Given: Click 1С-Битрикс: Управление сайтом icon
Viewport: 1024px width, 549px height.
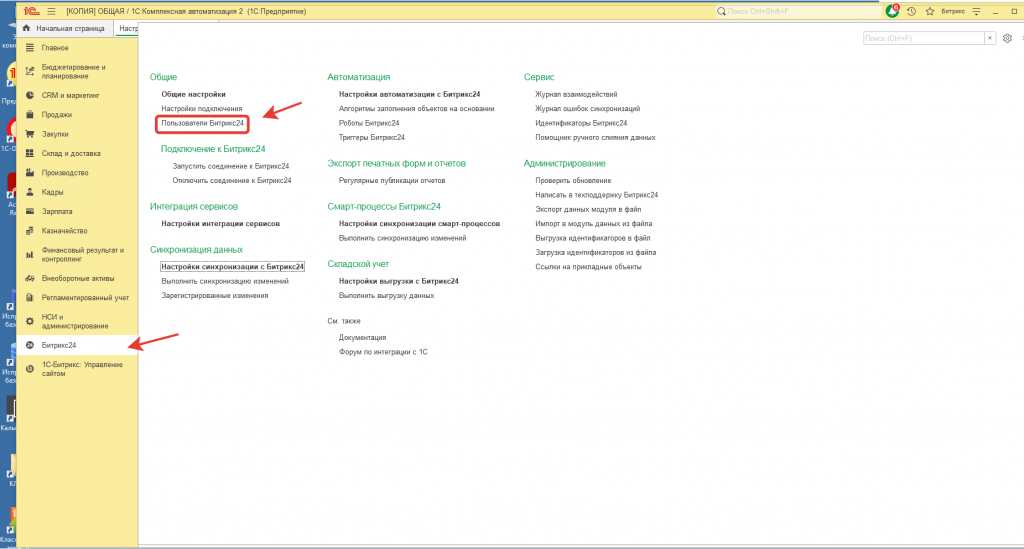Looking at the screenshot, I should [29, 369].
